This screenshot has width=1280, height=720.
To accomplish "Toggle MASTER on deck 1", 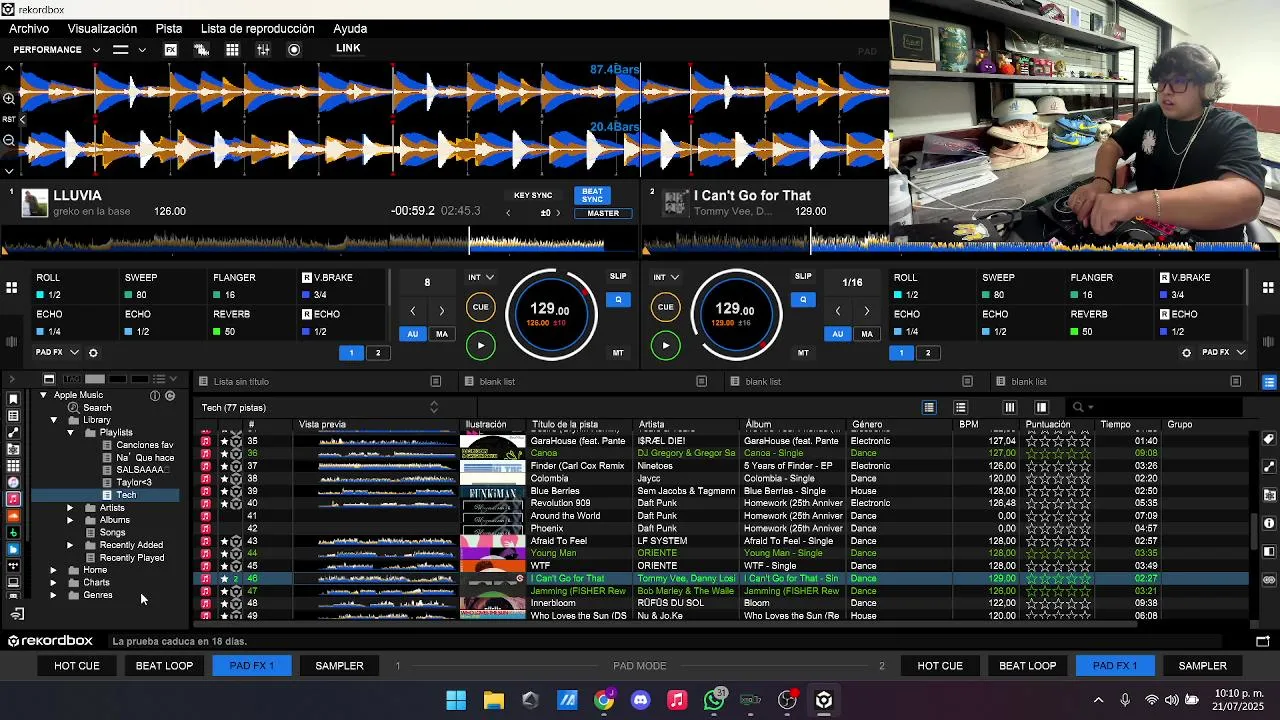I will [x=603, y=213].
